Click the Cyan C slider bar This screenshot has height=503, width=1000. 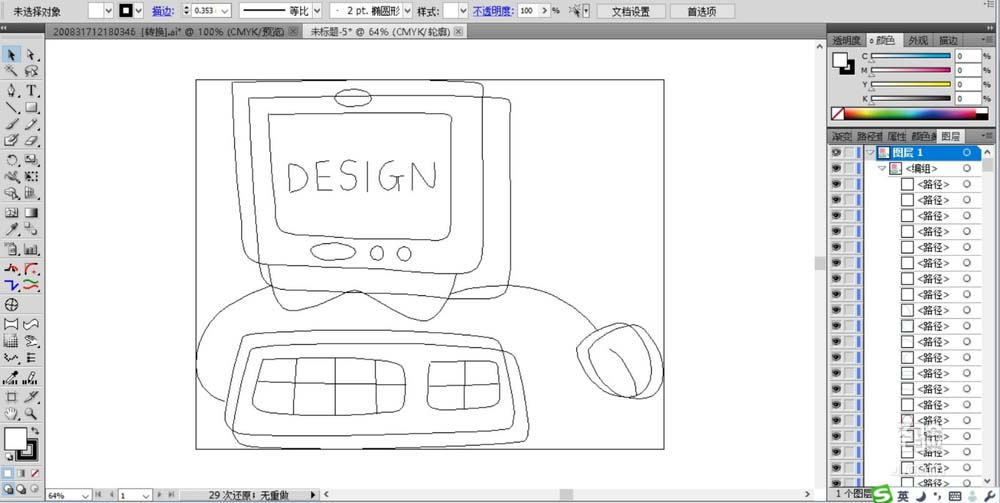pos(911,56)
